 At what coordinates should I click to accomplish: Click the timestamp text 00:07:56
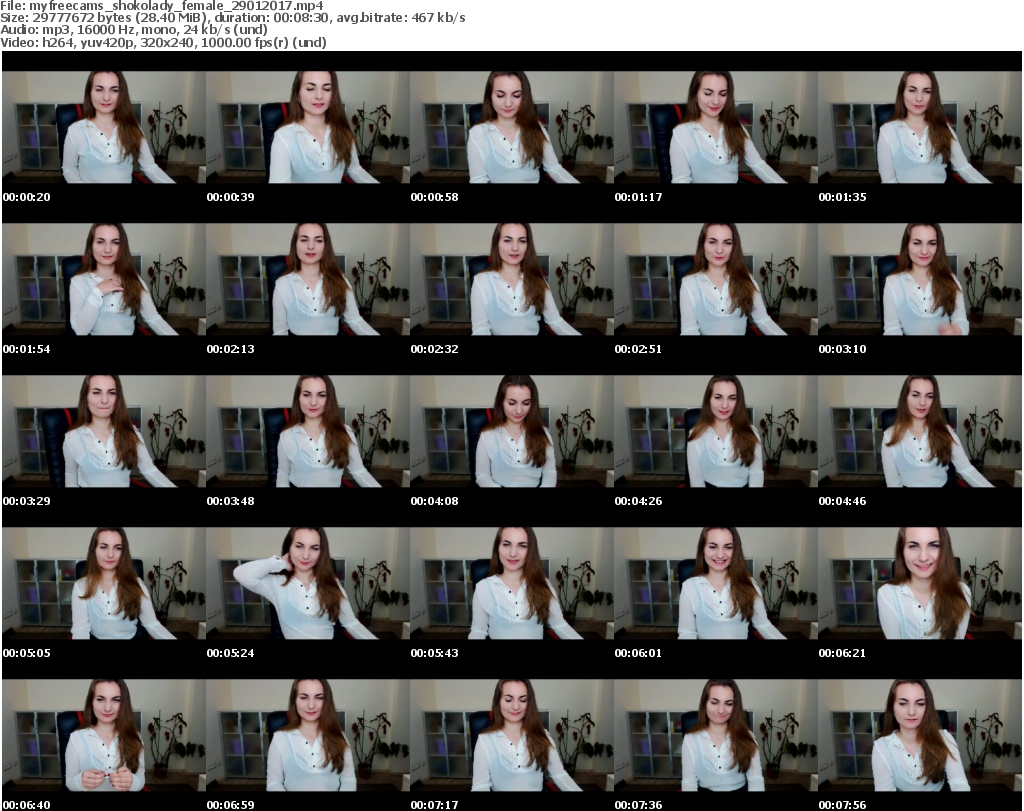(842, 805)
